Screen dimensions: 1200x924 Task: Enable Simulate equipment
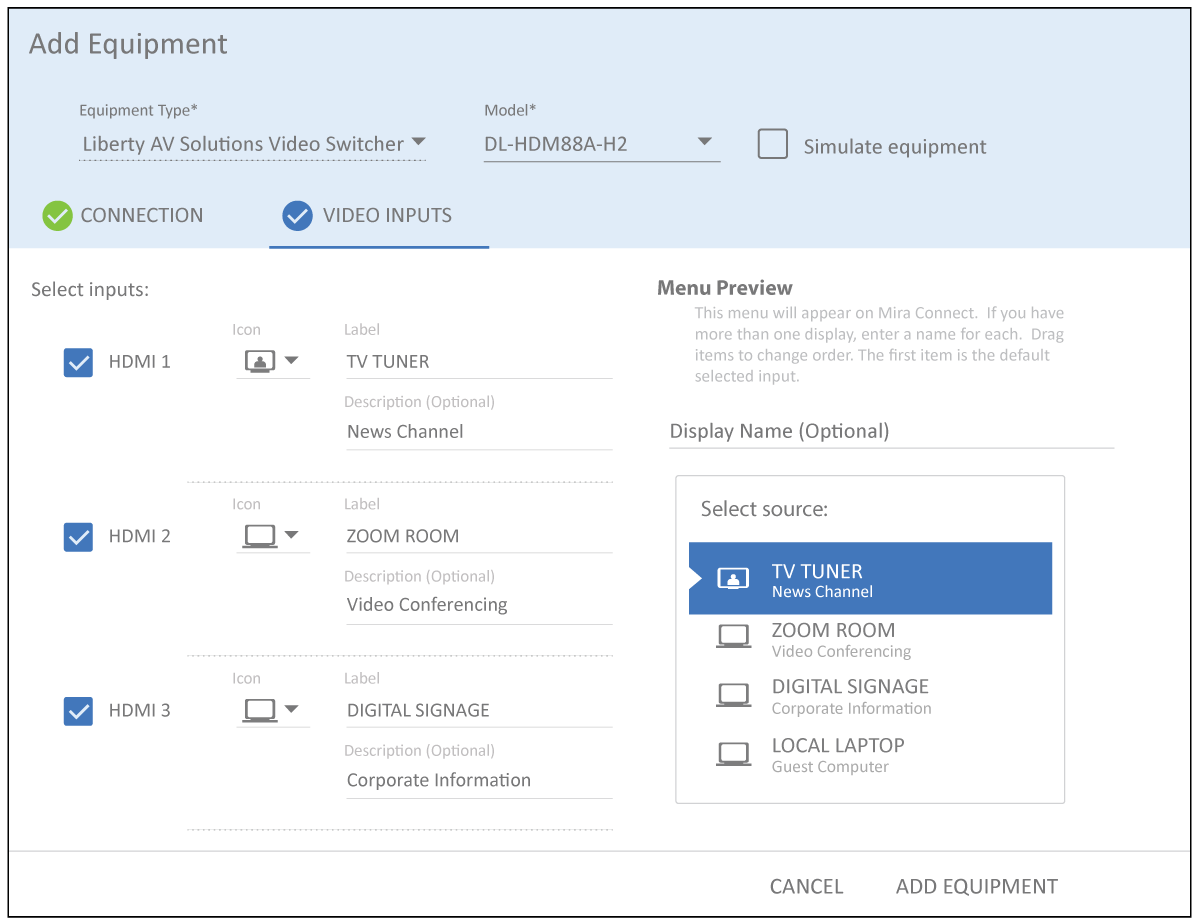click(x=772, y=144)
